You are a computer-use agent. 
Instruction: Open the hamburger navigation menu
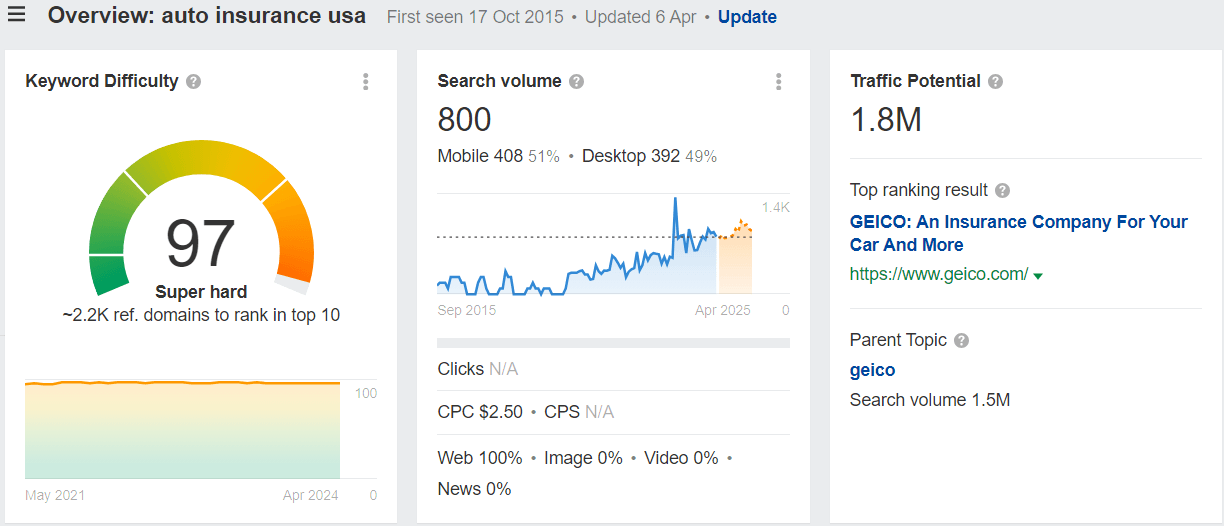click(16, 15)
